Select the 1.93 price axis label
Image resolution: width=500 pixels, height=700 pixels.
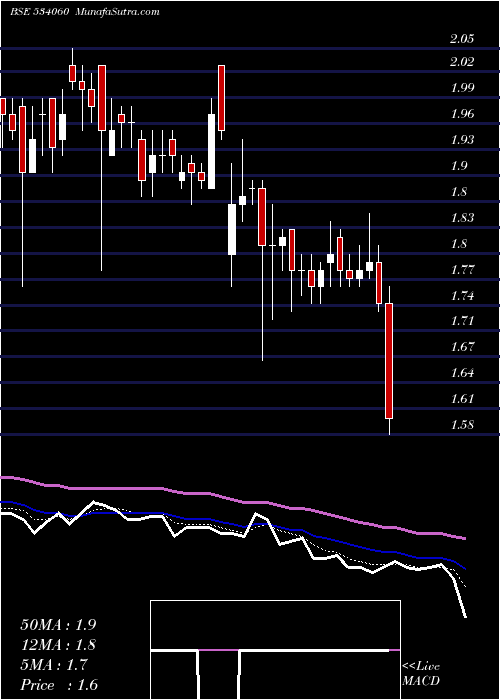tap(462, 140)
